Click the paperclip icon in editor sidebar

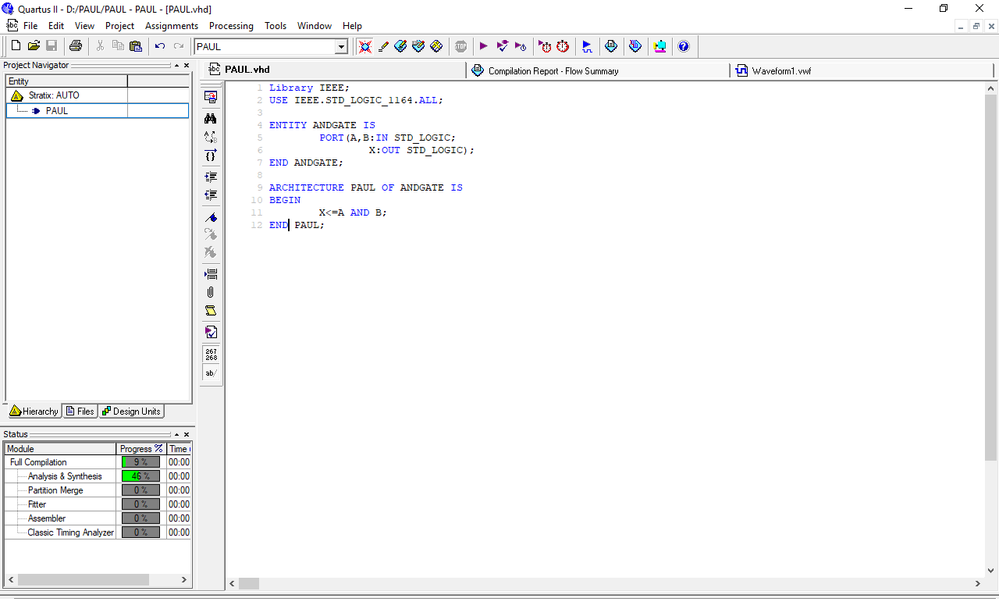[210, 292]
